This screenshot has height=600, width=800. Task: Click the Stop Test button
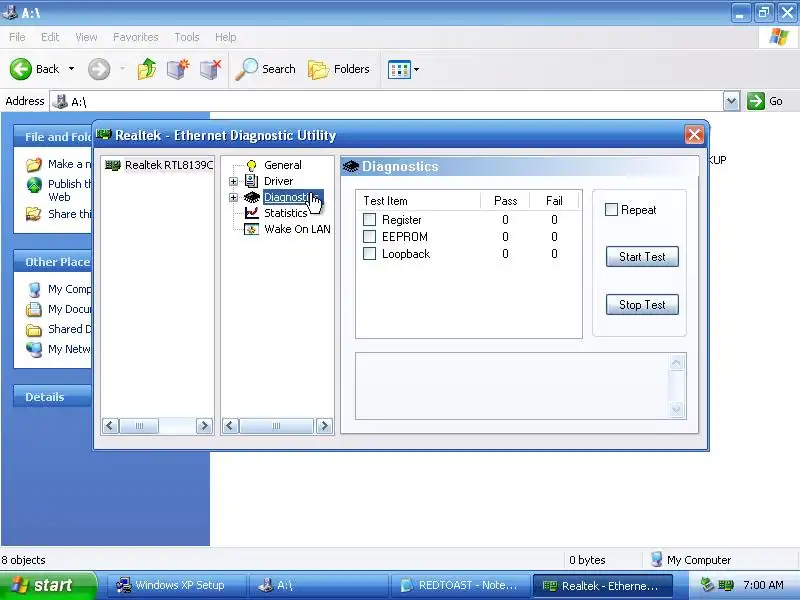click(x=642, y=305)
